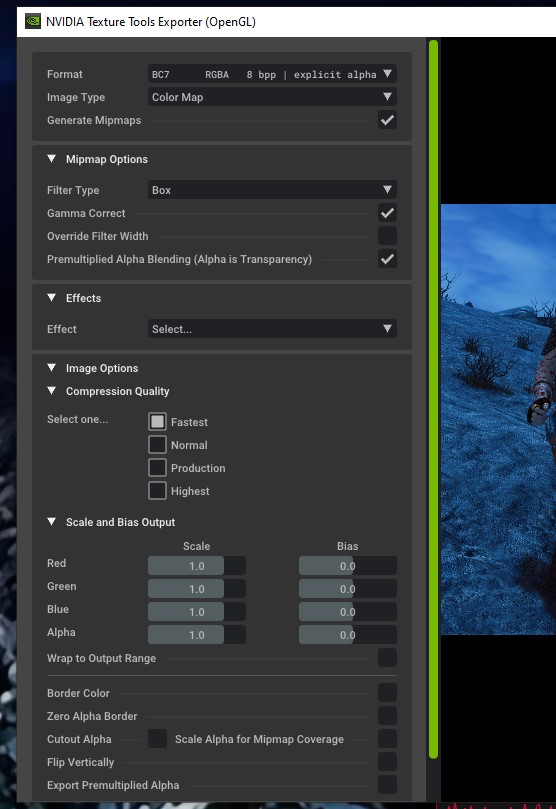Screen dimensions: 556x809
Task: Collapse the Mipmap Options section
Action: tap(52, 159)
